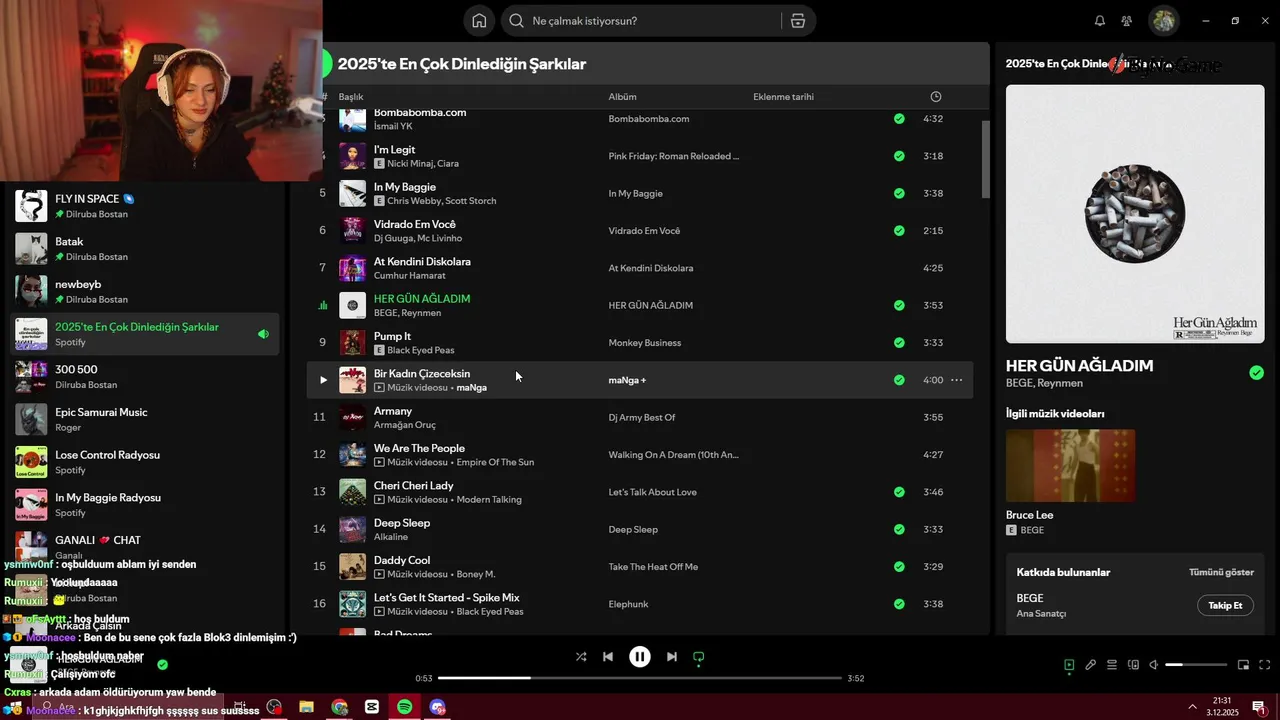Click Tümünü göster link
Viewport: 1280px width, 720px height.
pos(1221,572)
